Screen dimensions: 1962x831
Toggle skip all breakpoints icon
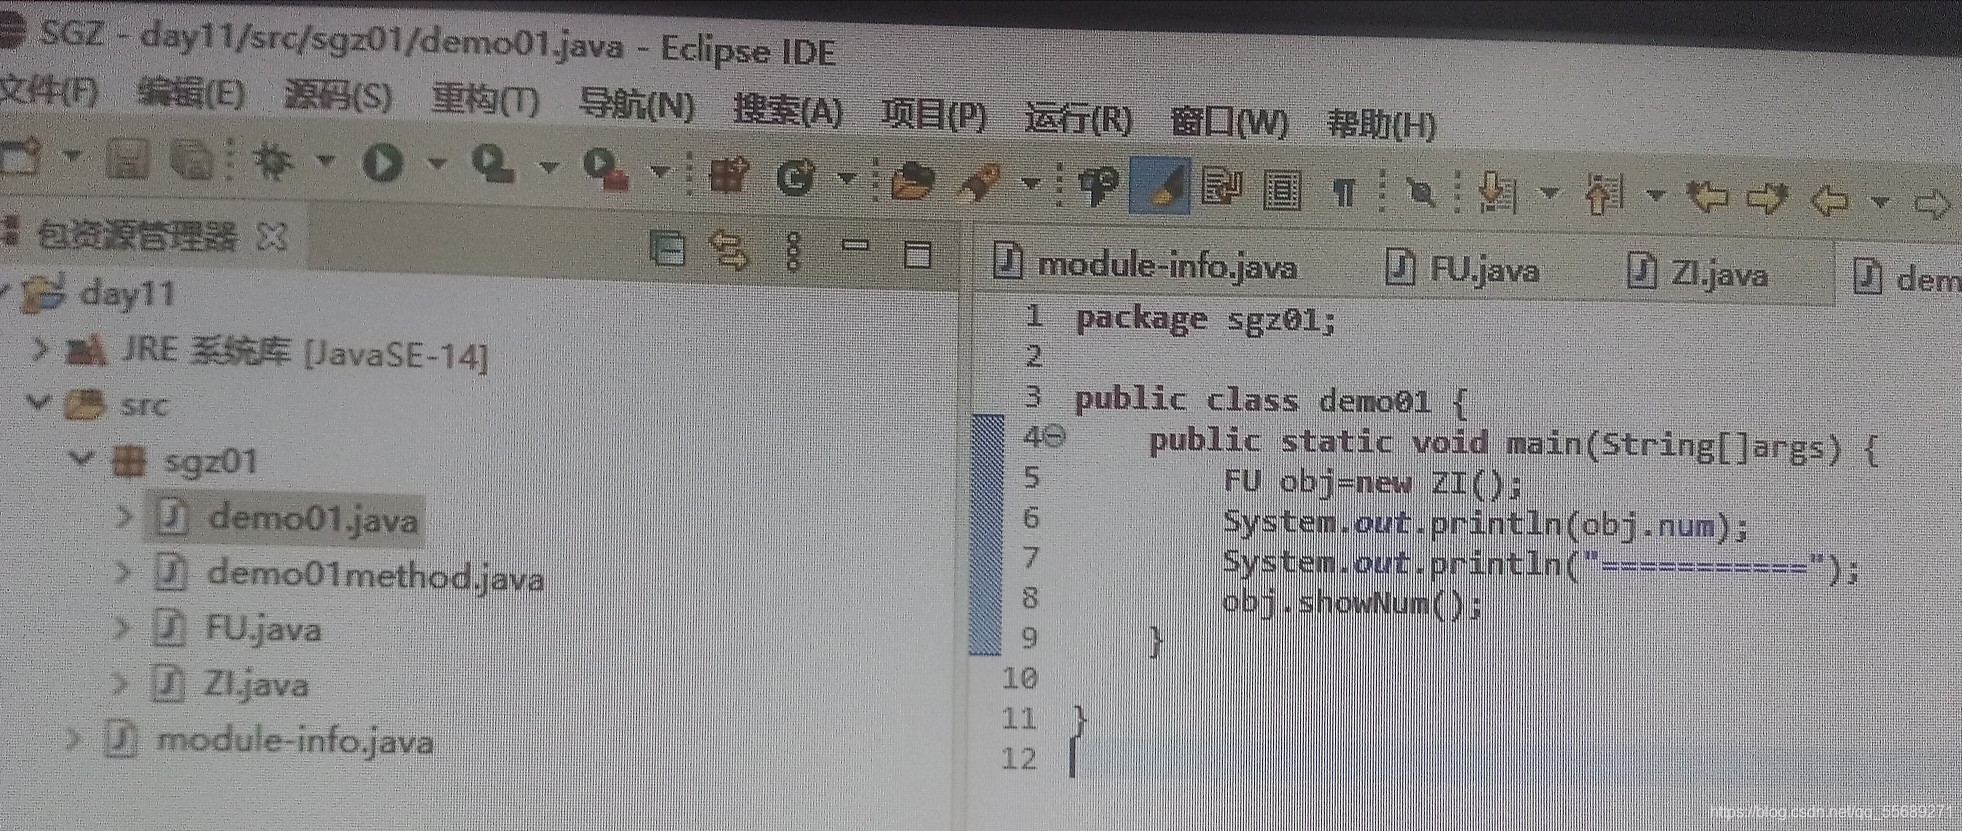tap(1419, 192)
